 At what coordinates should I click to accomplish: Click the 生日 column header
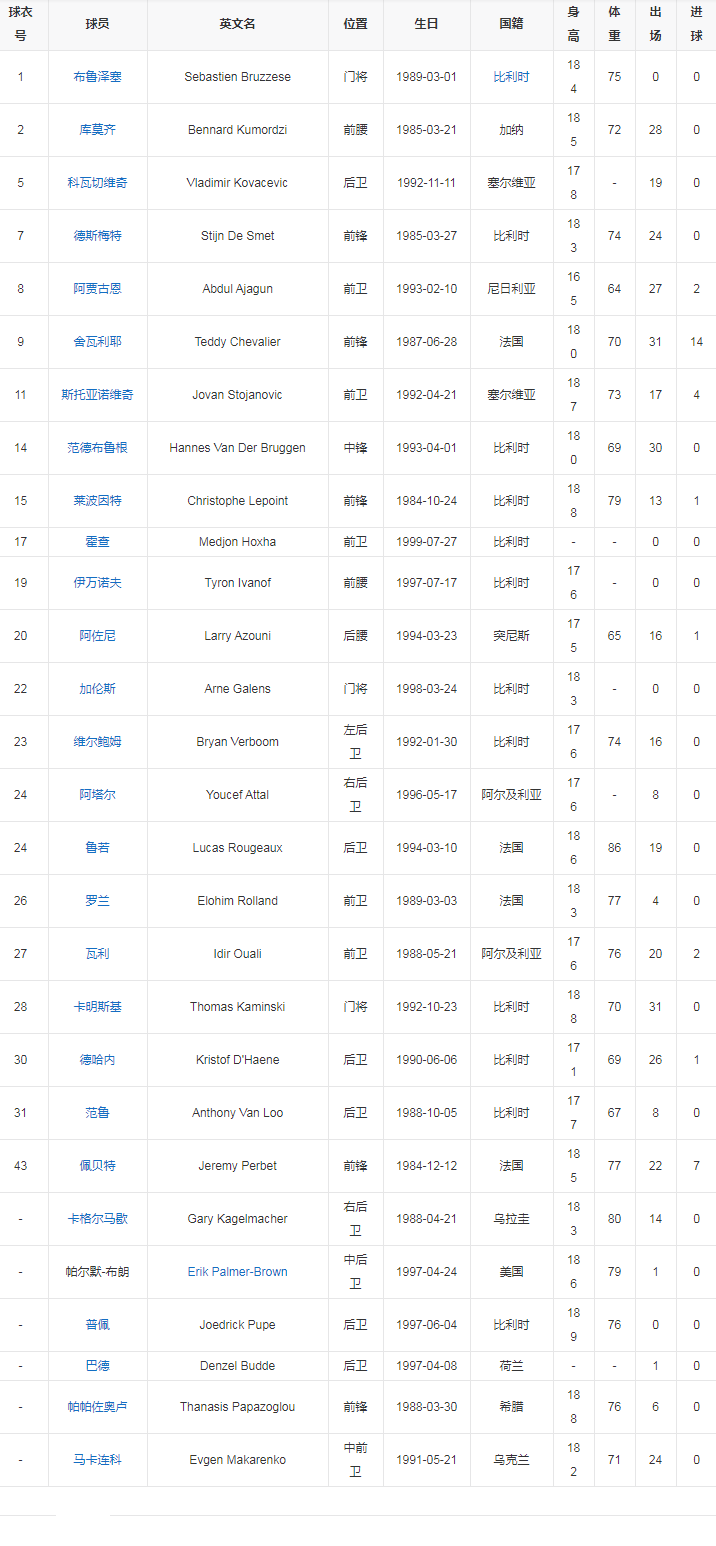(426, 24)
